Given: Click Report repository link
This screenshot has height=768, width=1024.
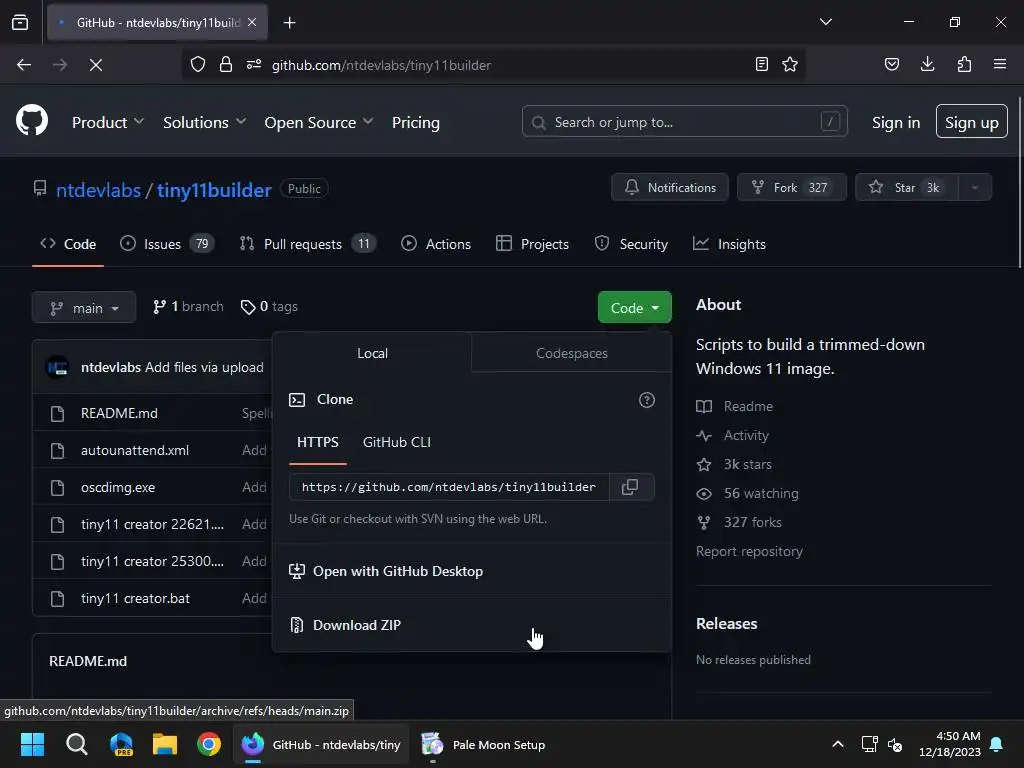Looking at the screenshot, I should pyautogui.click(x=749, y=551).
